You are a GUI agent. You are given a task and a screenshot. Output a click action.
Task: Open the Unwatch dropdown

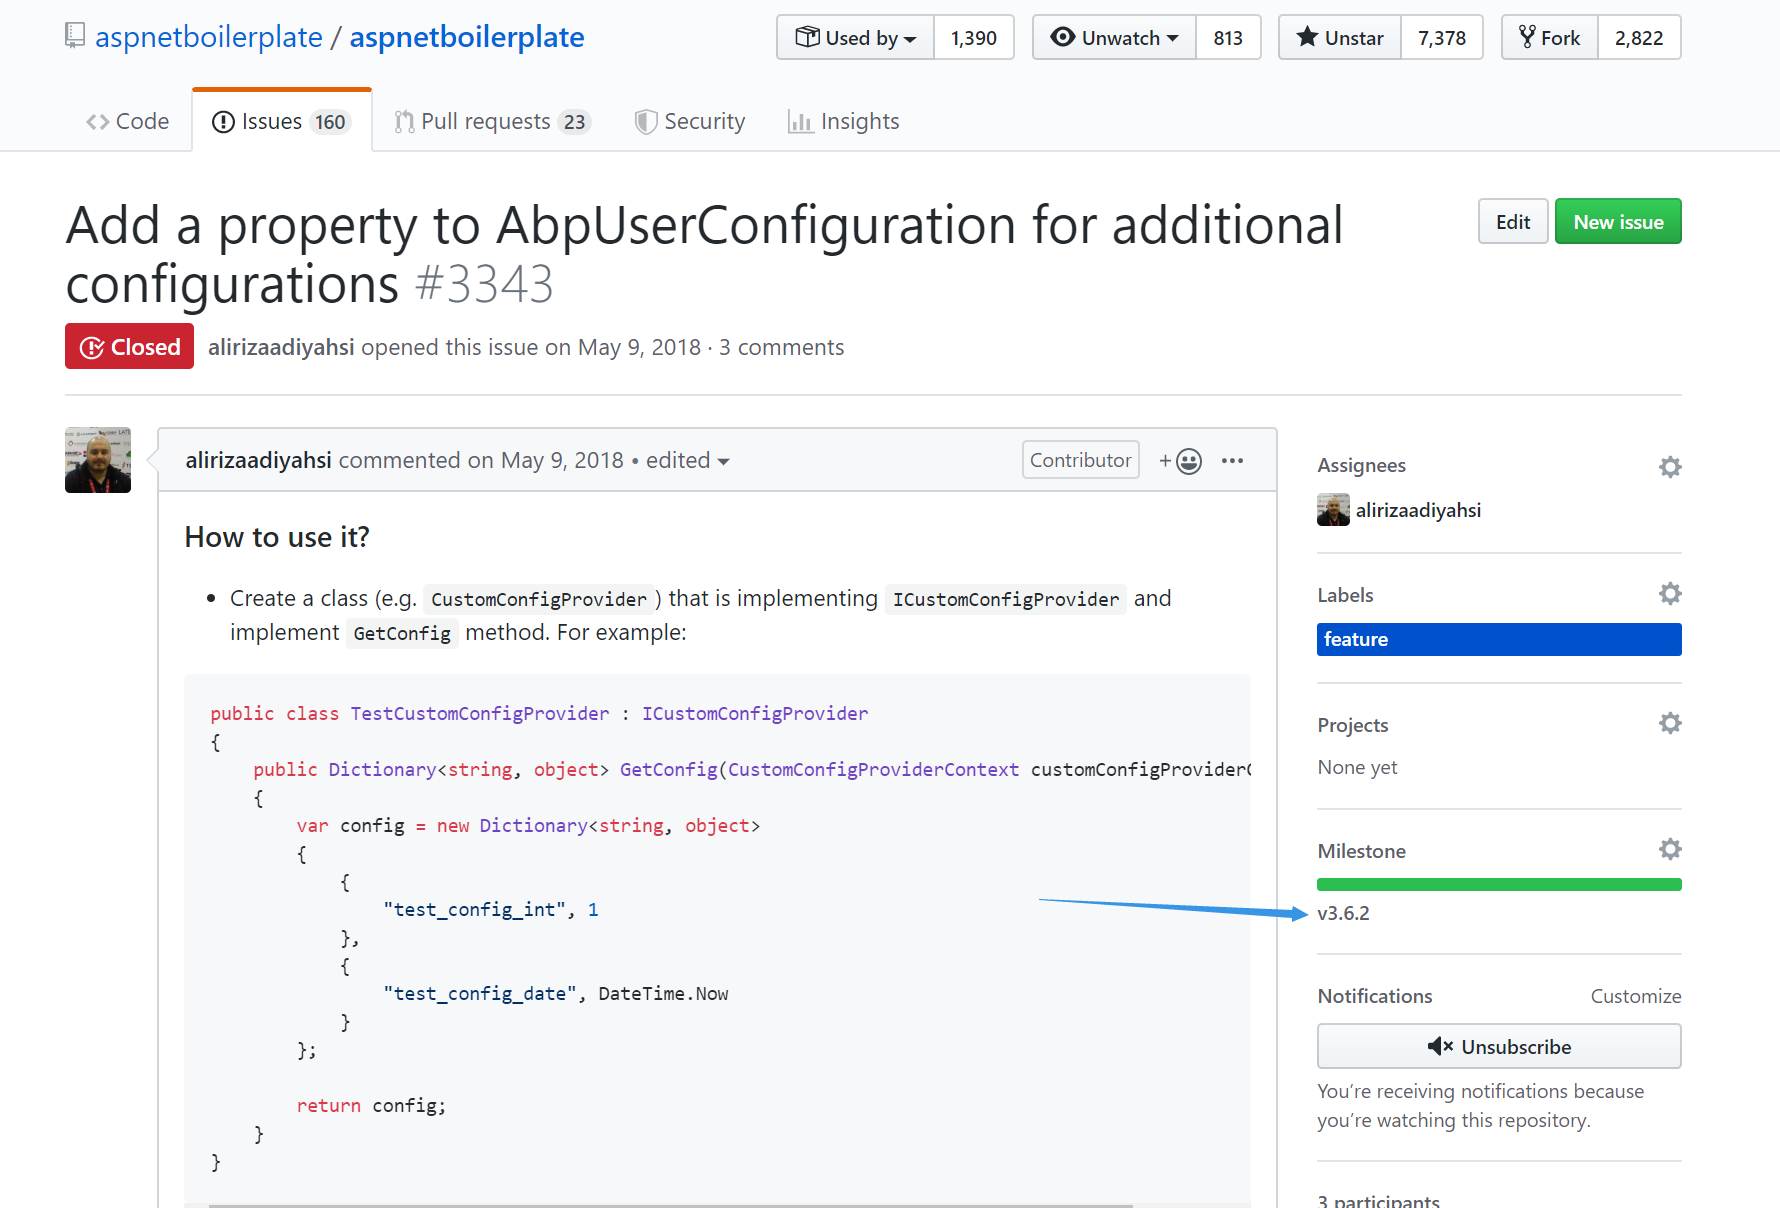(1113, 37)
